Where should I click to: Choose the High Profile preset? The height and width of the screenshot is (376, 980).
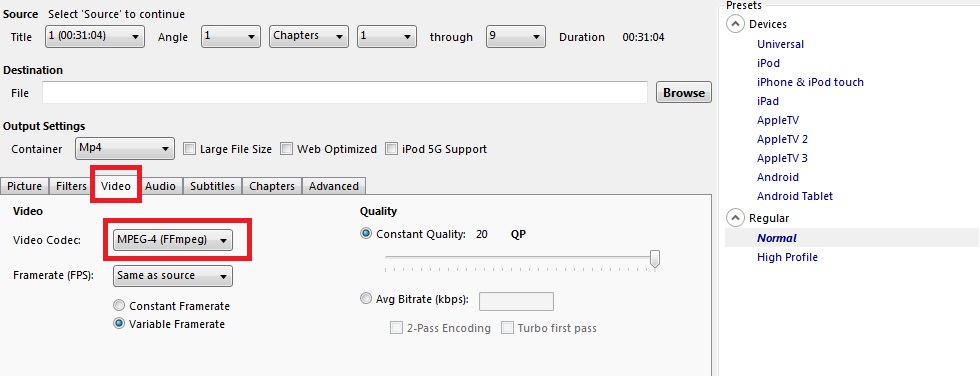pos(787,257)
